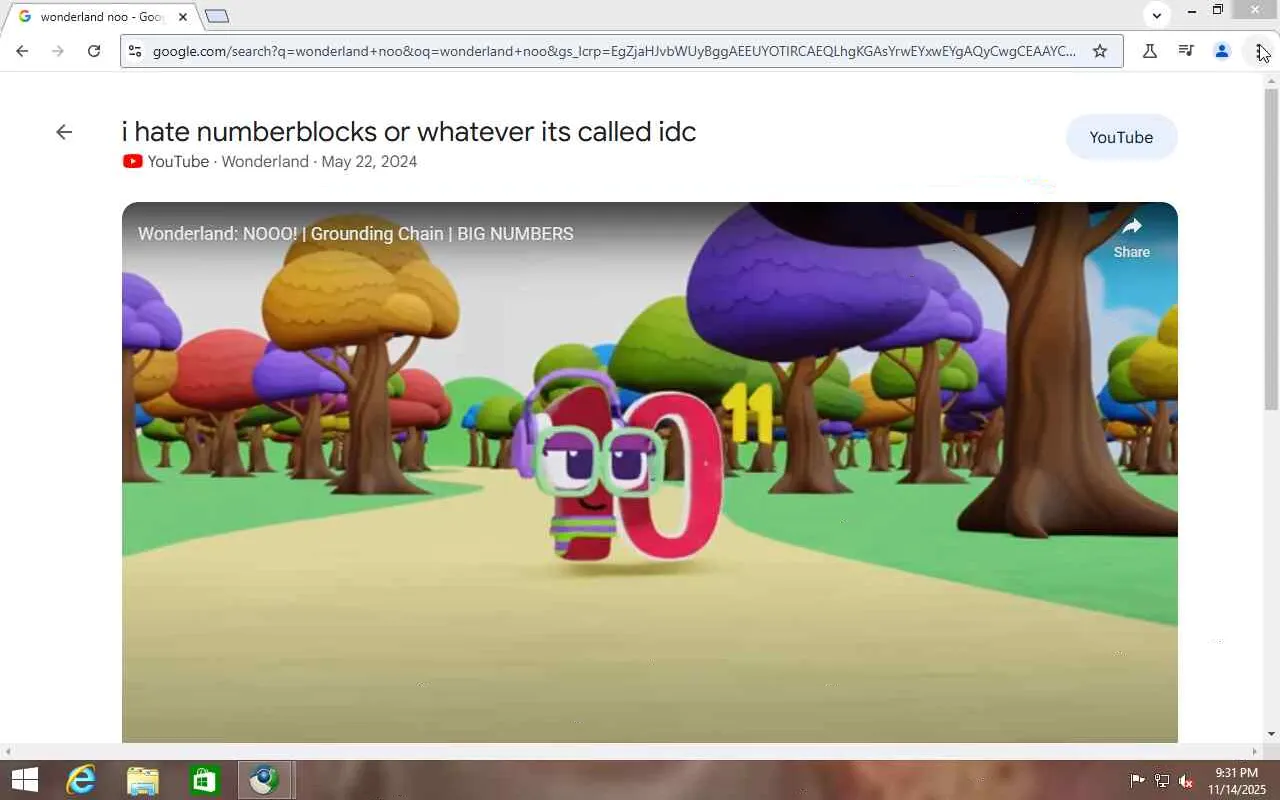
Task: Click the muted volume tray icon
Action: 1186,781
